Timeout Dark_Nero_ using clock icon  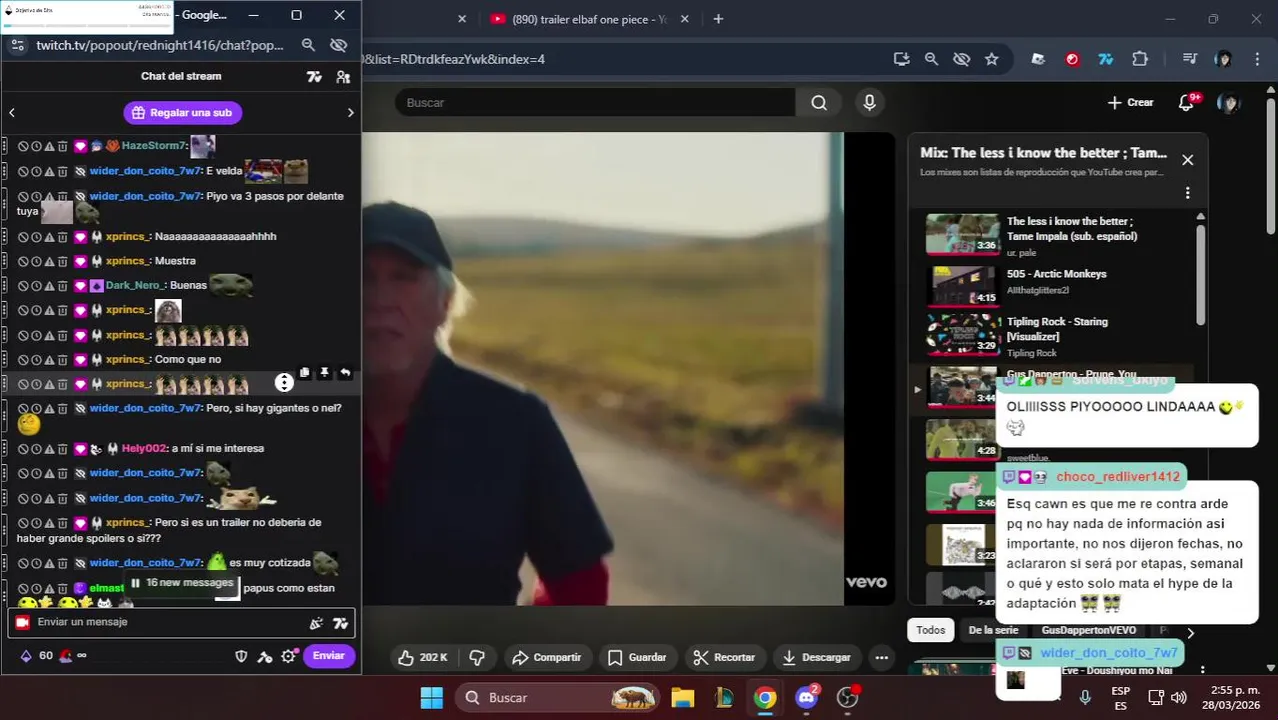tap(36, 285)
